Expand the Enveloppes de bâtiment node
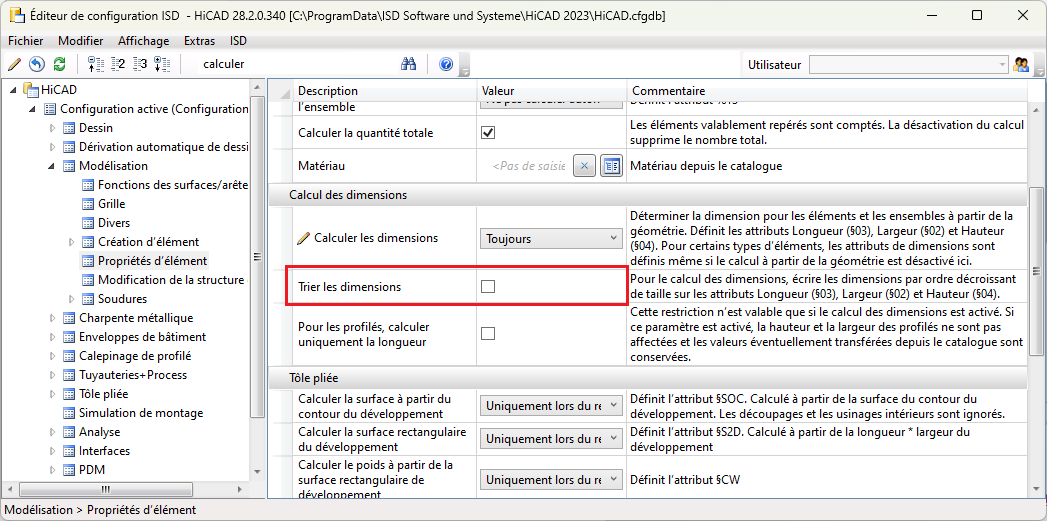 point(52,337)
